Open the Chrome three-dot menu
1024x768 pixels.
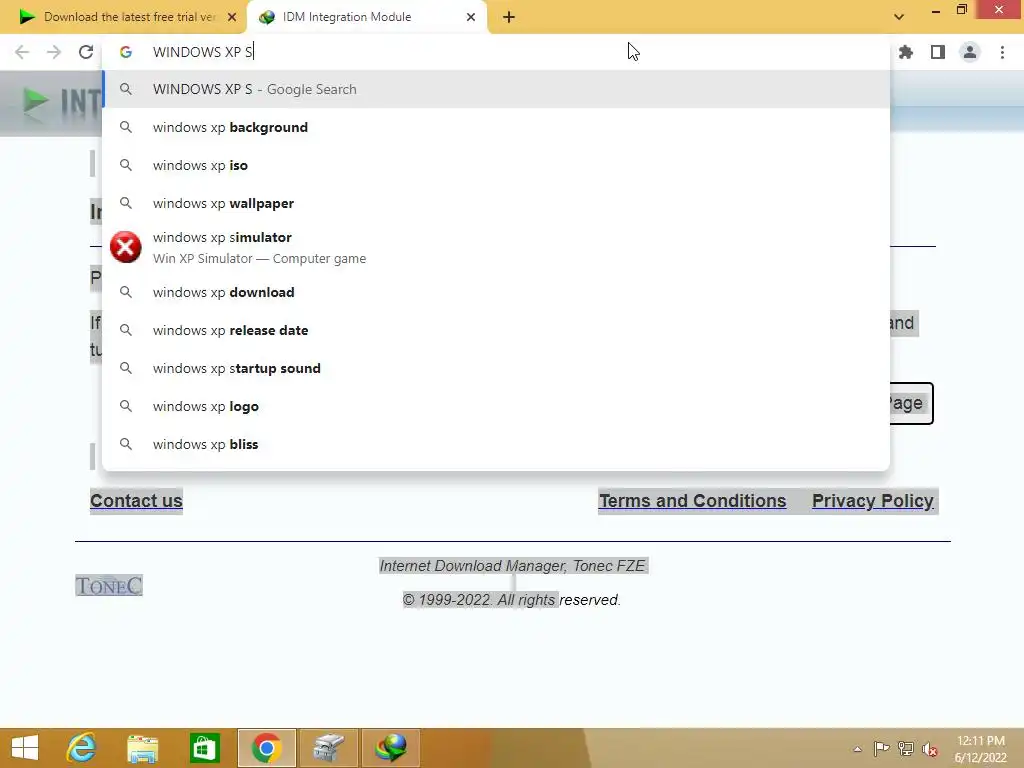point(1002,52)
